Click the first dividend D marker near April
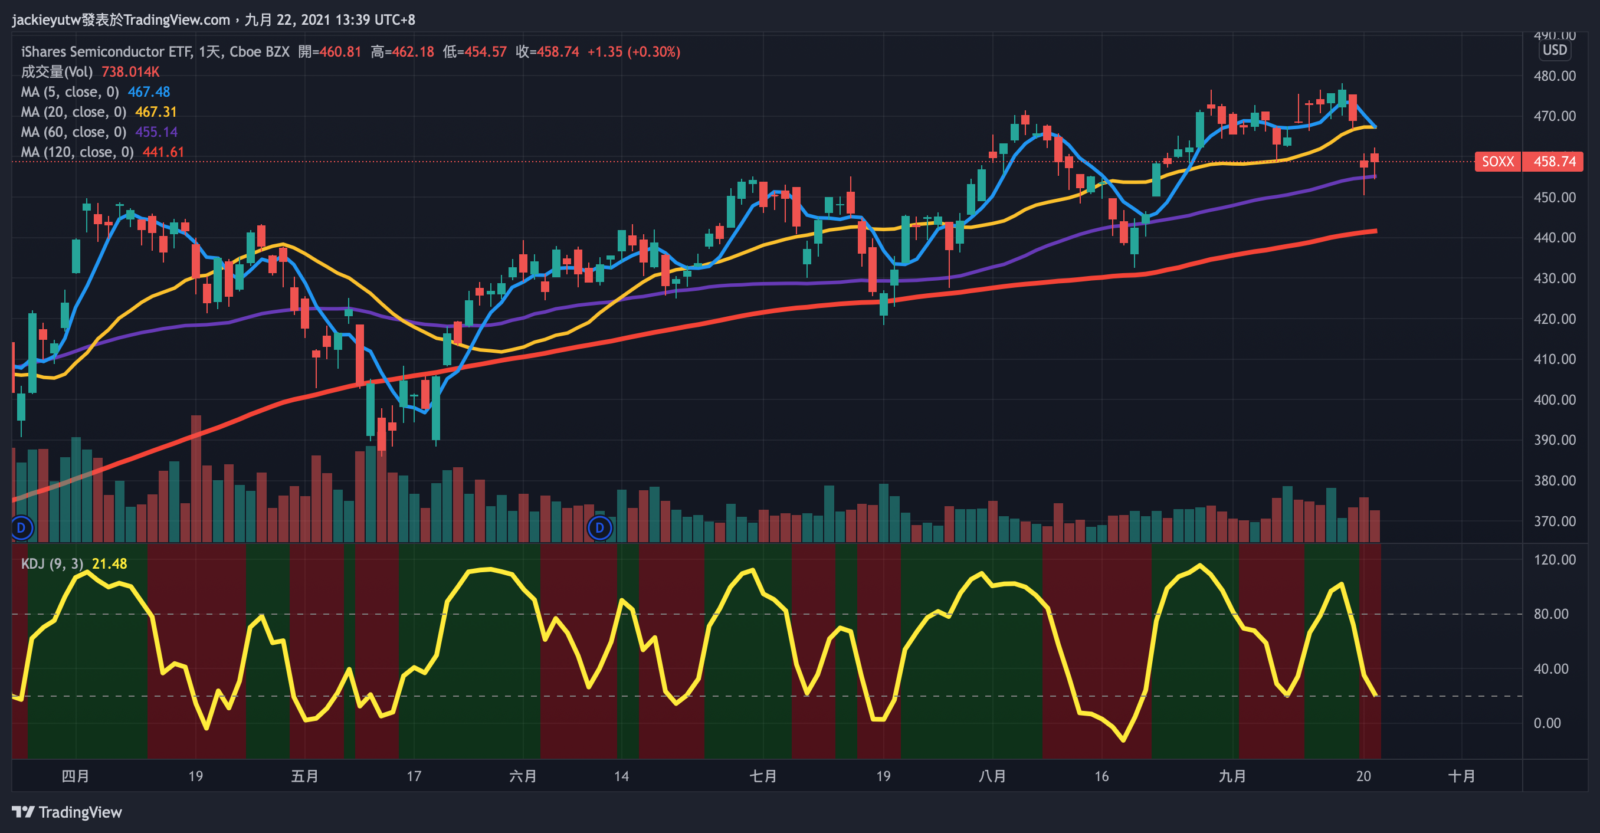1600x833 pixels. 21,527
